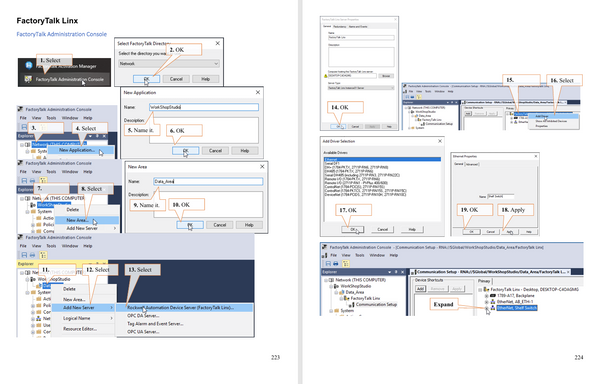Image resolution: width=600 pixels, height=384 pixels.
Task: Select the Primary tab in Communication Setup
Action: pos(484,281)
